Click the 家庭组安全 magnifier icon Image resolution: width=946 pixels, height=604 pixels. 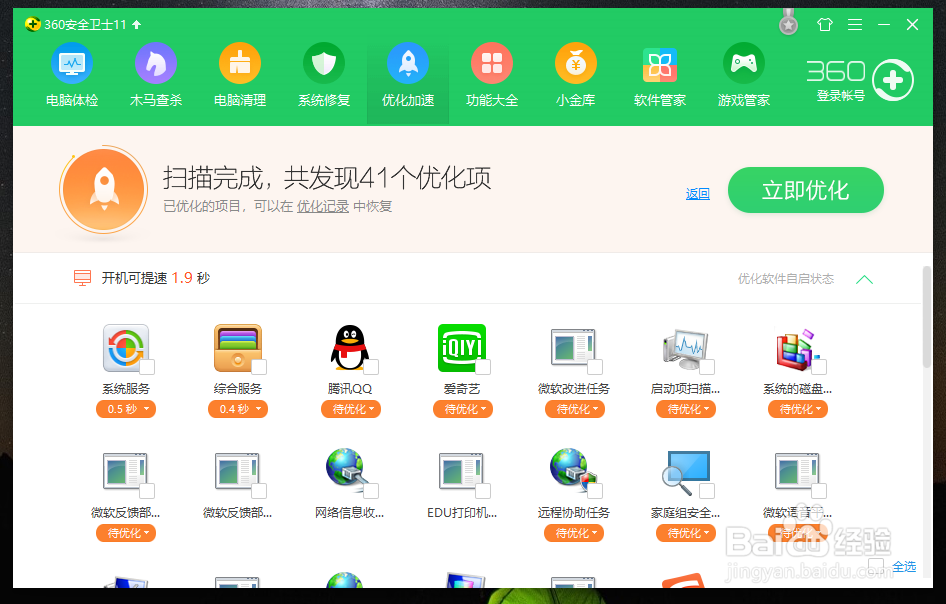(687, 472)
